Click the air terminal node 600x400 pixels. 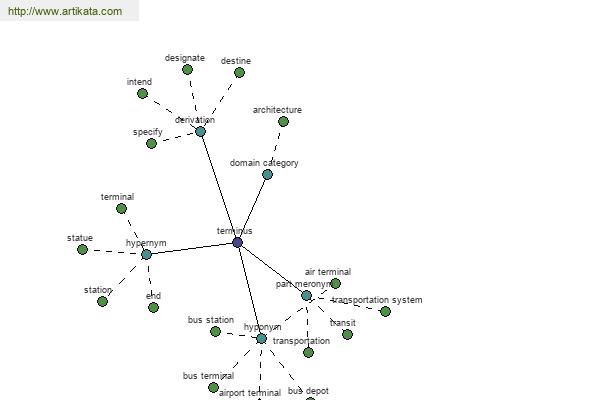pos(335,284)
